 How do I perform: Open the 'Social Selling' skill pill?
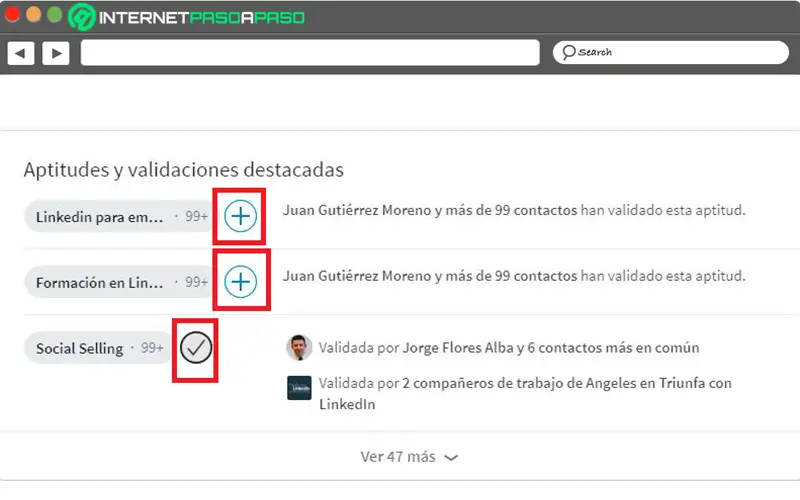[99, 348]
